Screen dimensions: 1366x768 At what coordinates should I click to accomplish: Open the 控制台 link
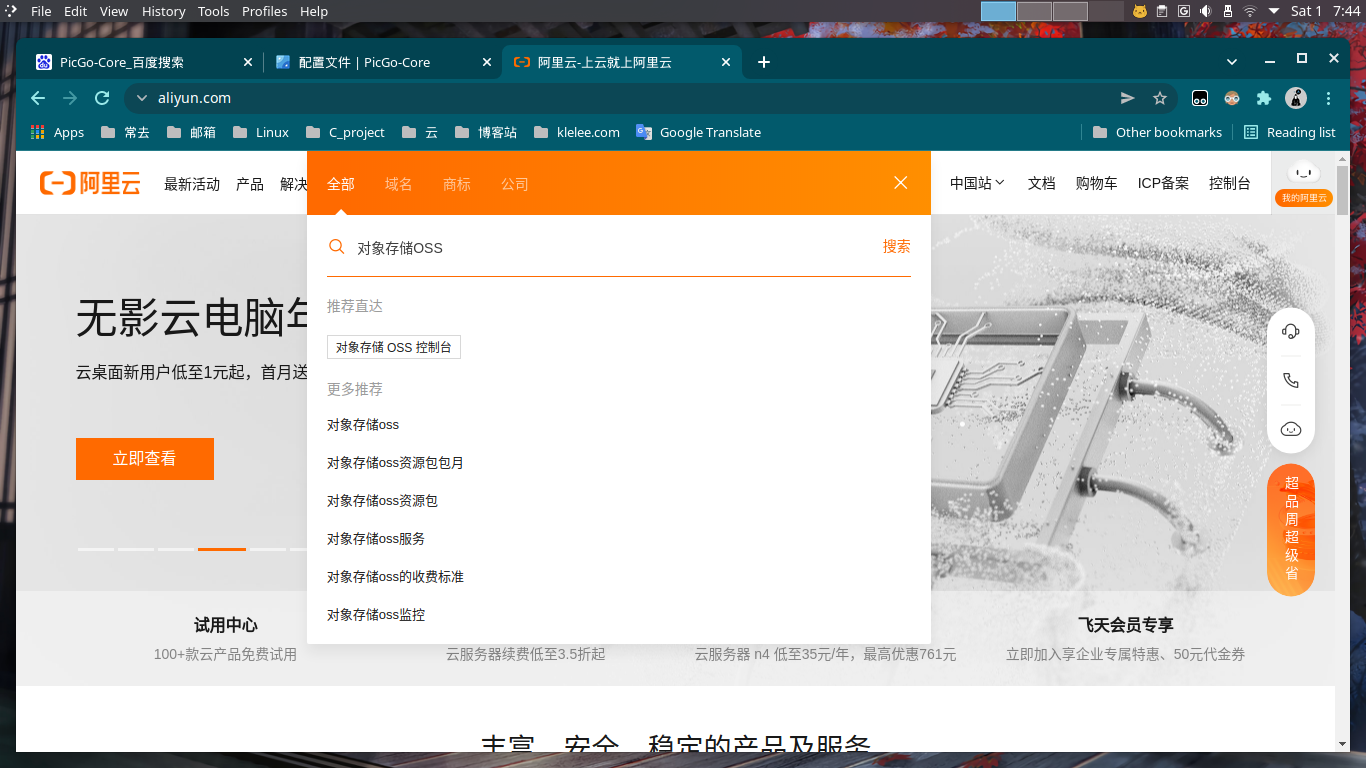tap(1230, 183)
